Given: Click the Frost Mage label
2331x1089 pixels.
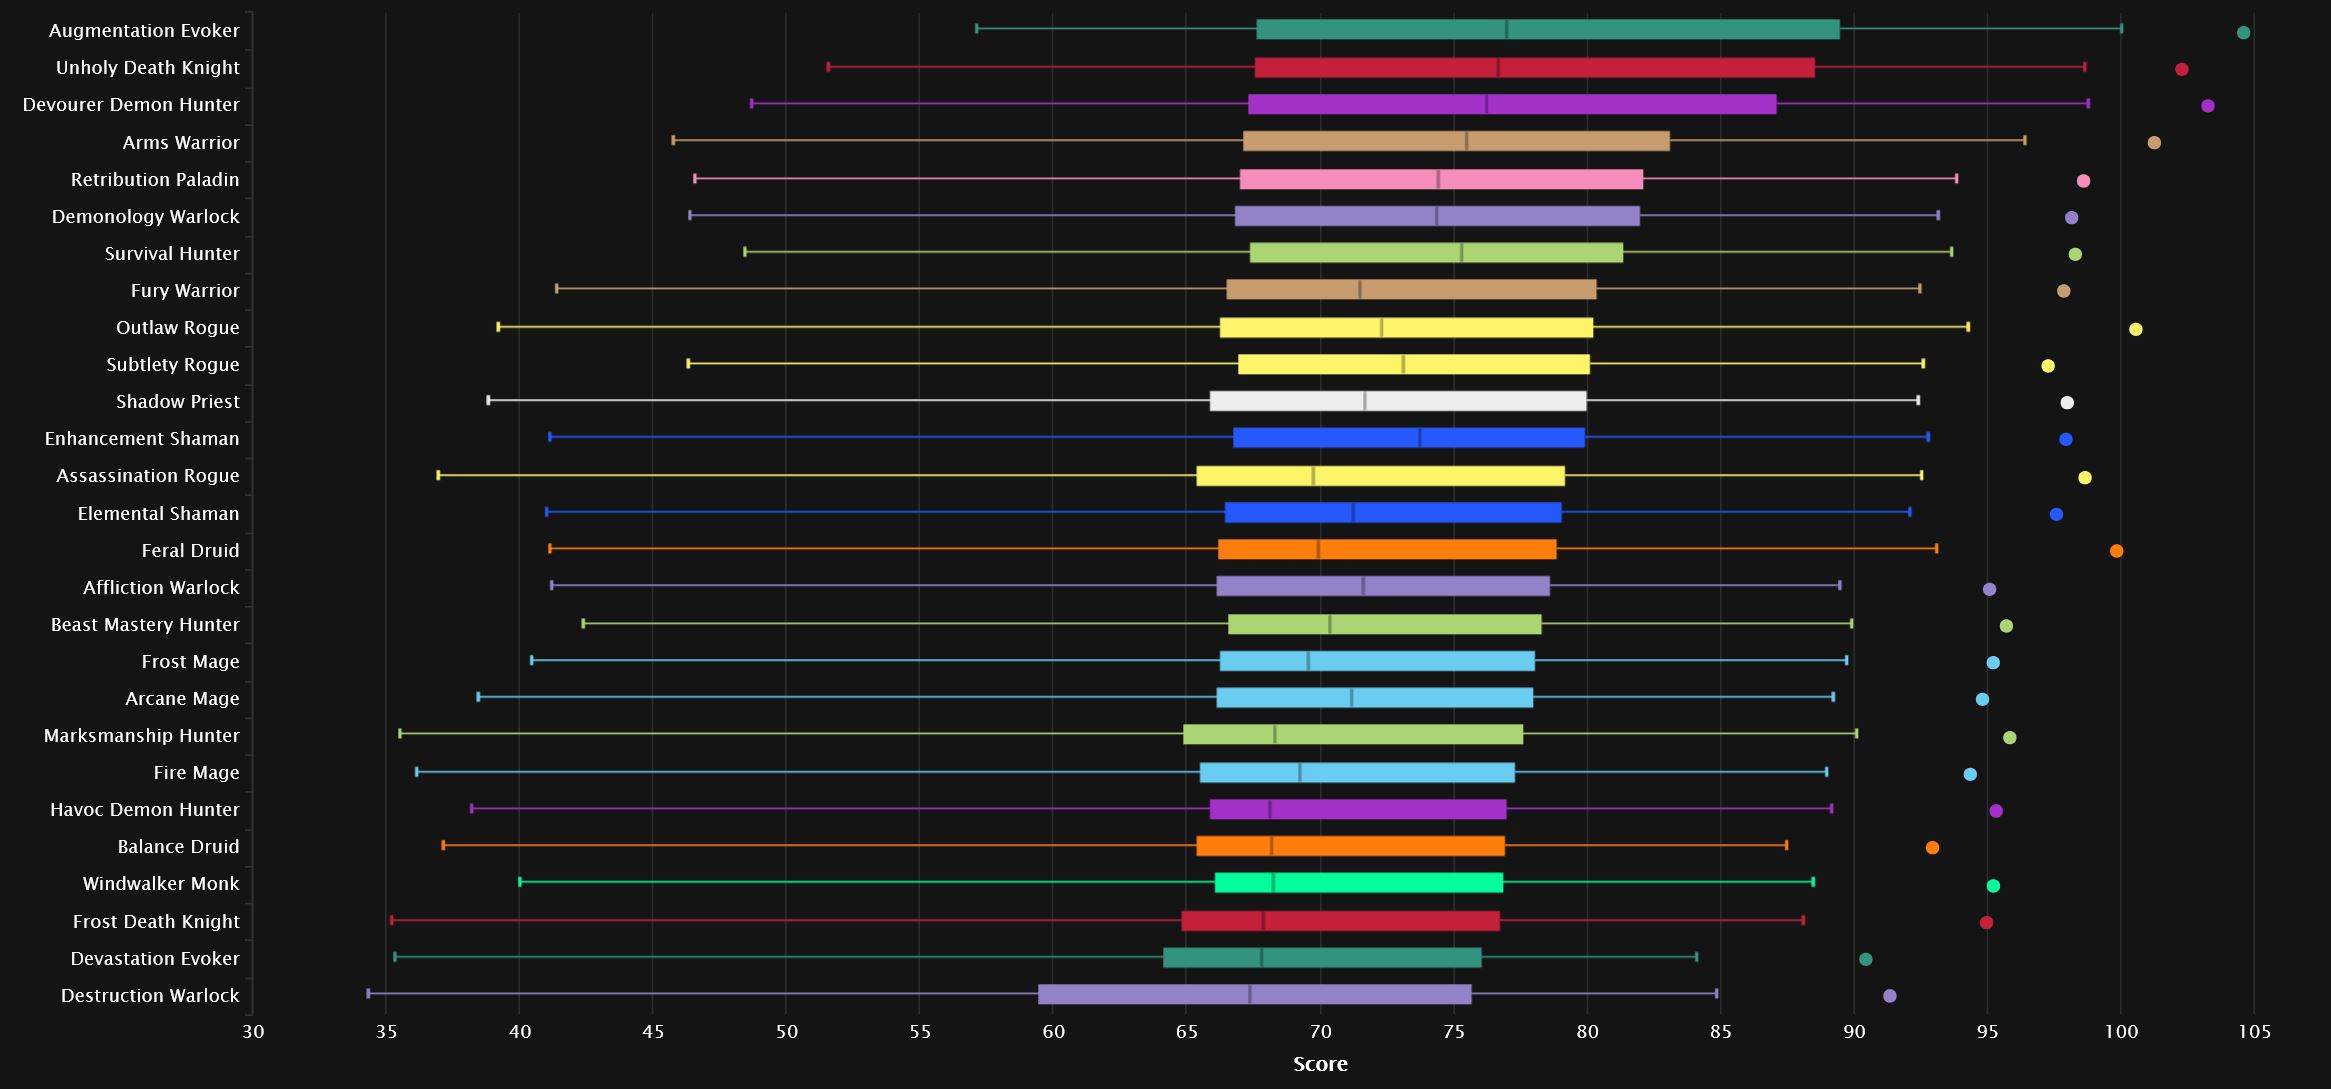Looking at the screenshot, I should pyautogui.click(x=190, y=661).
